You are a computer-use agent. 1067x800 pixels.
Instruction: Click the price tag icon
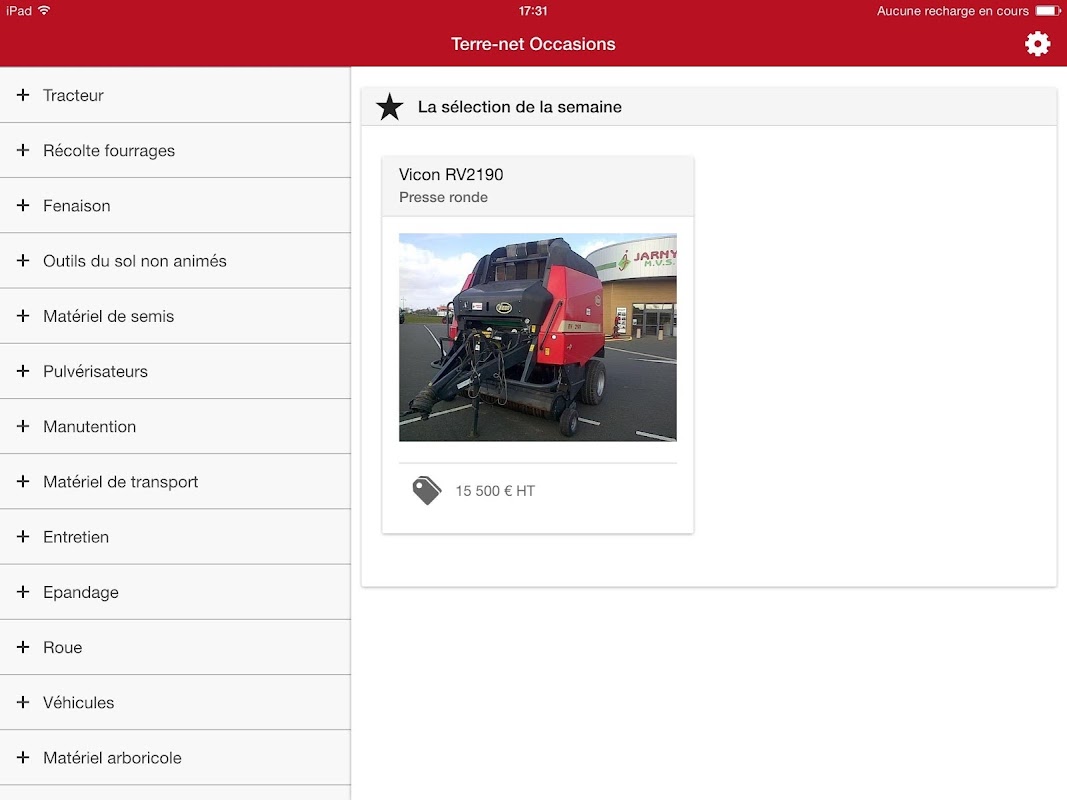pos(427,490)
